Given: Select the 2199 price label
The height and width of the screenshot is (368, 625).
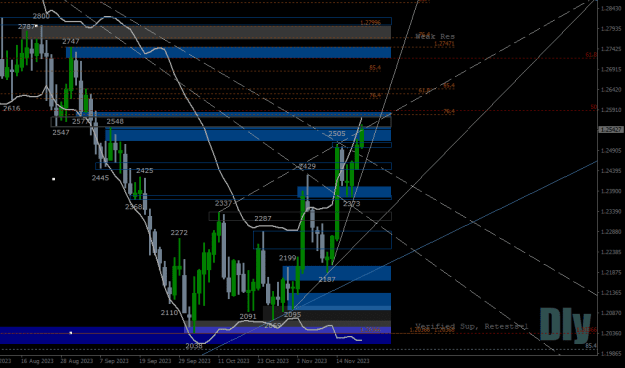Looking at the screenshot, I should [287, 258].
